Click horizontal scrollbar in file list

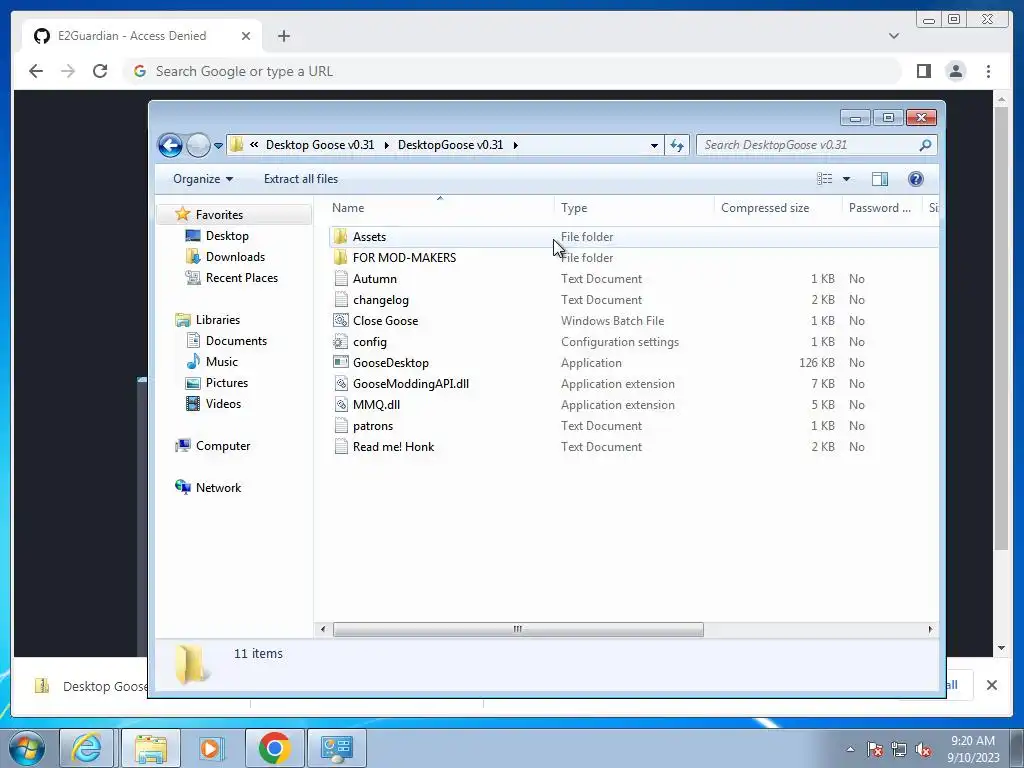(518, 630)
